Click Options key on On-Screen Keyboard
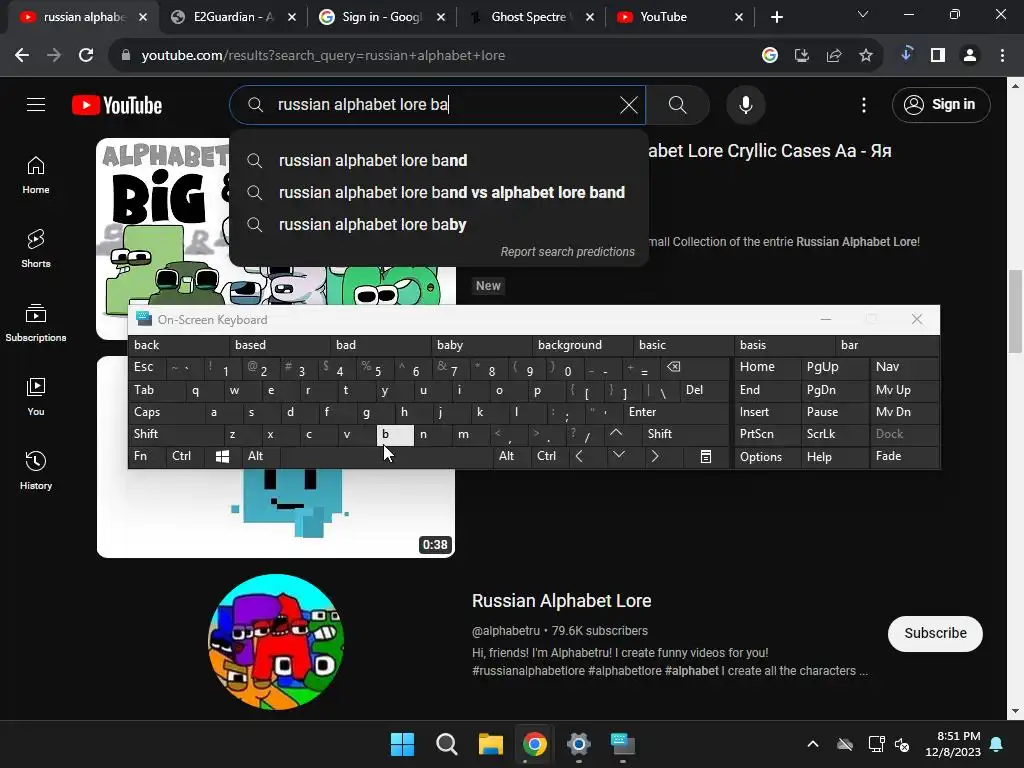This screenshot has width=1024, height=768. tap(767, 456)
